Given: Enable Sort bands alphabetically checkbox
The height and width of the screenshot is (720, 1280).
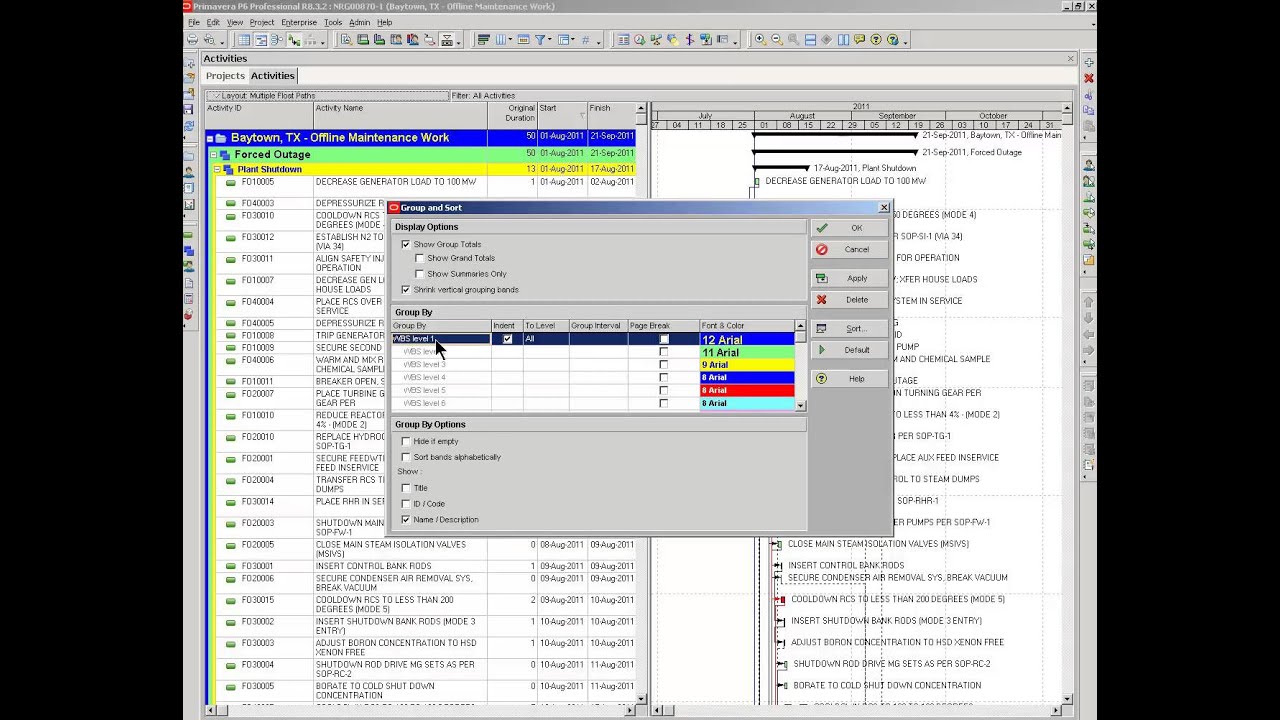Looking at the screenshot, I should pos(406,457).
